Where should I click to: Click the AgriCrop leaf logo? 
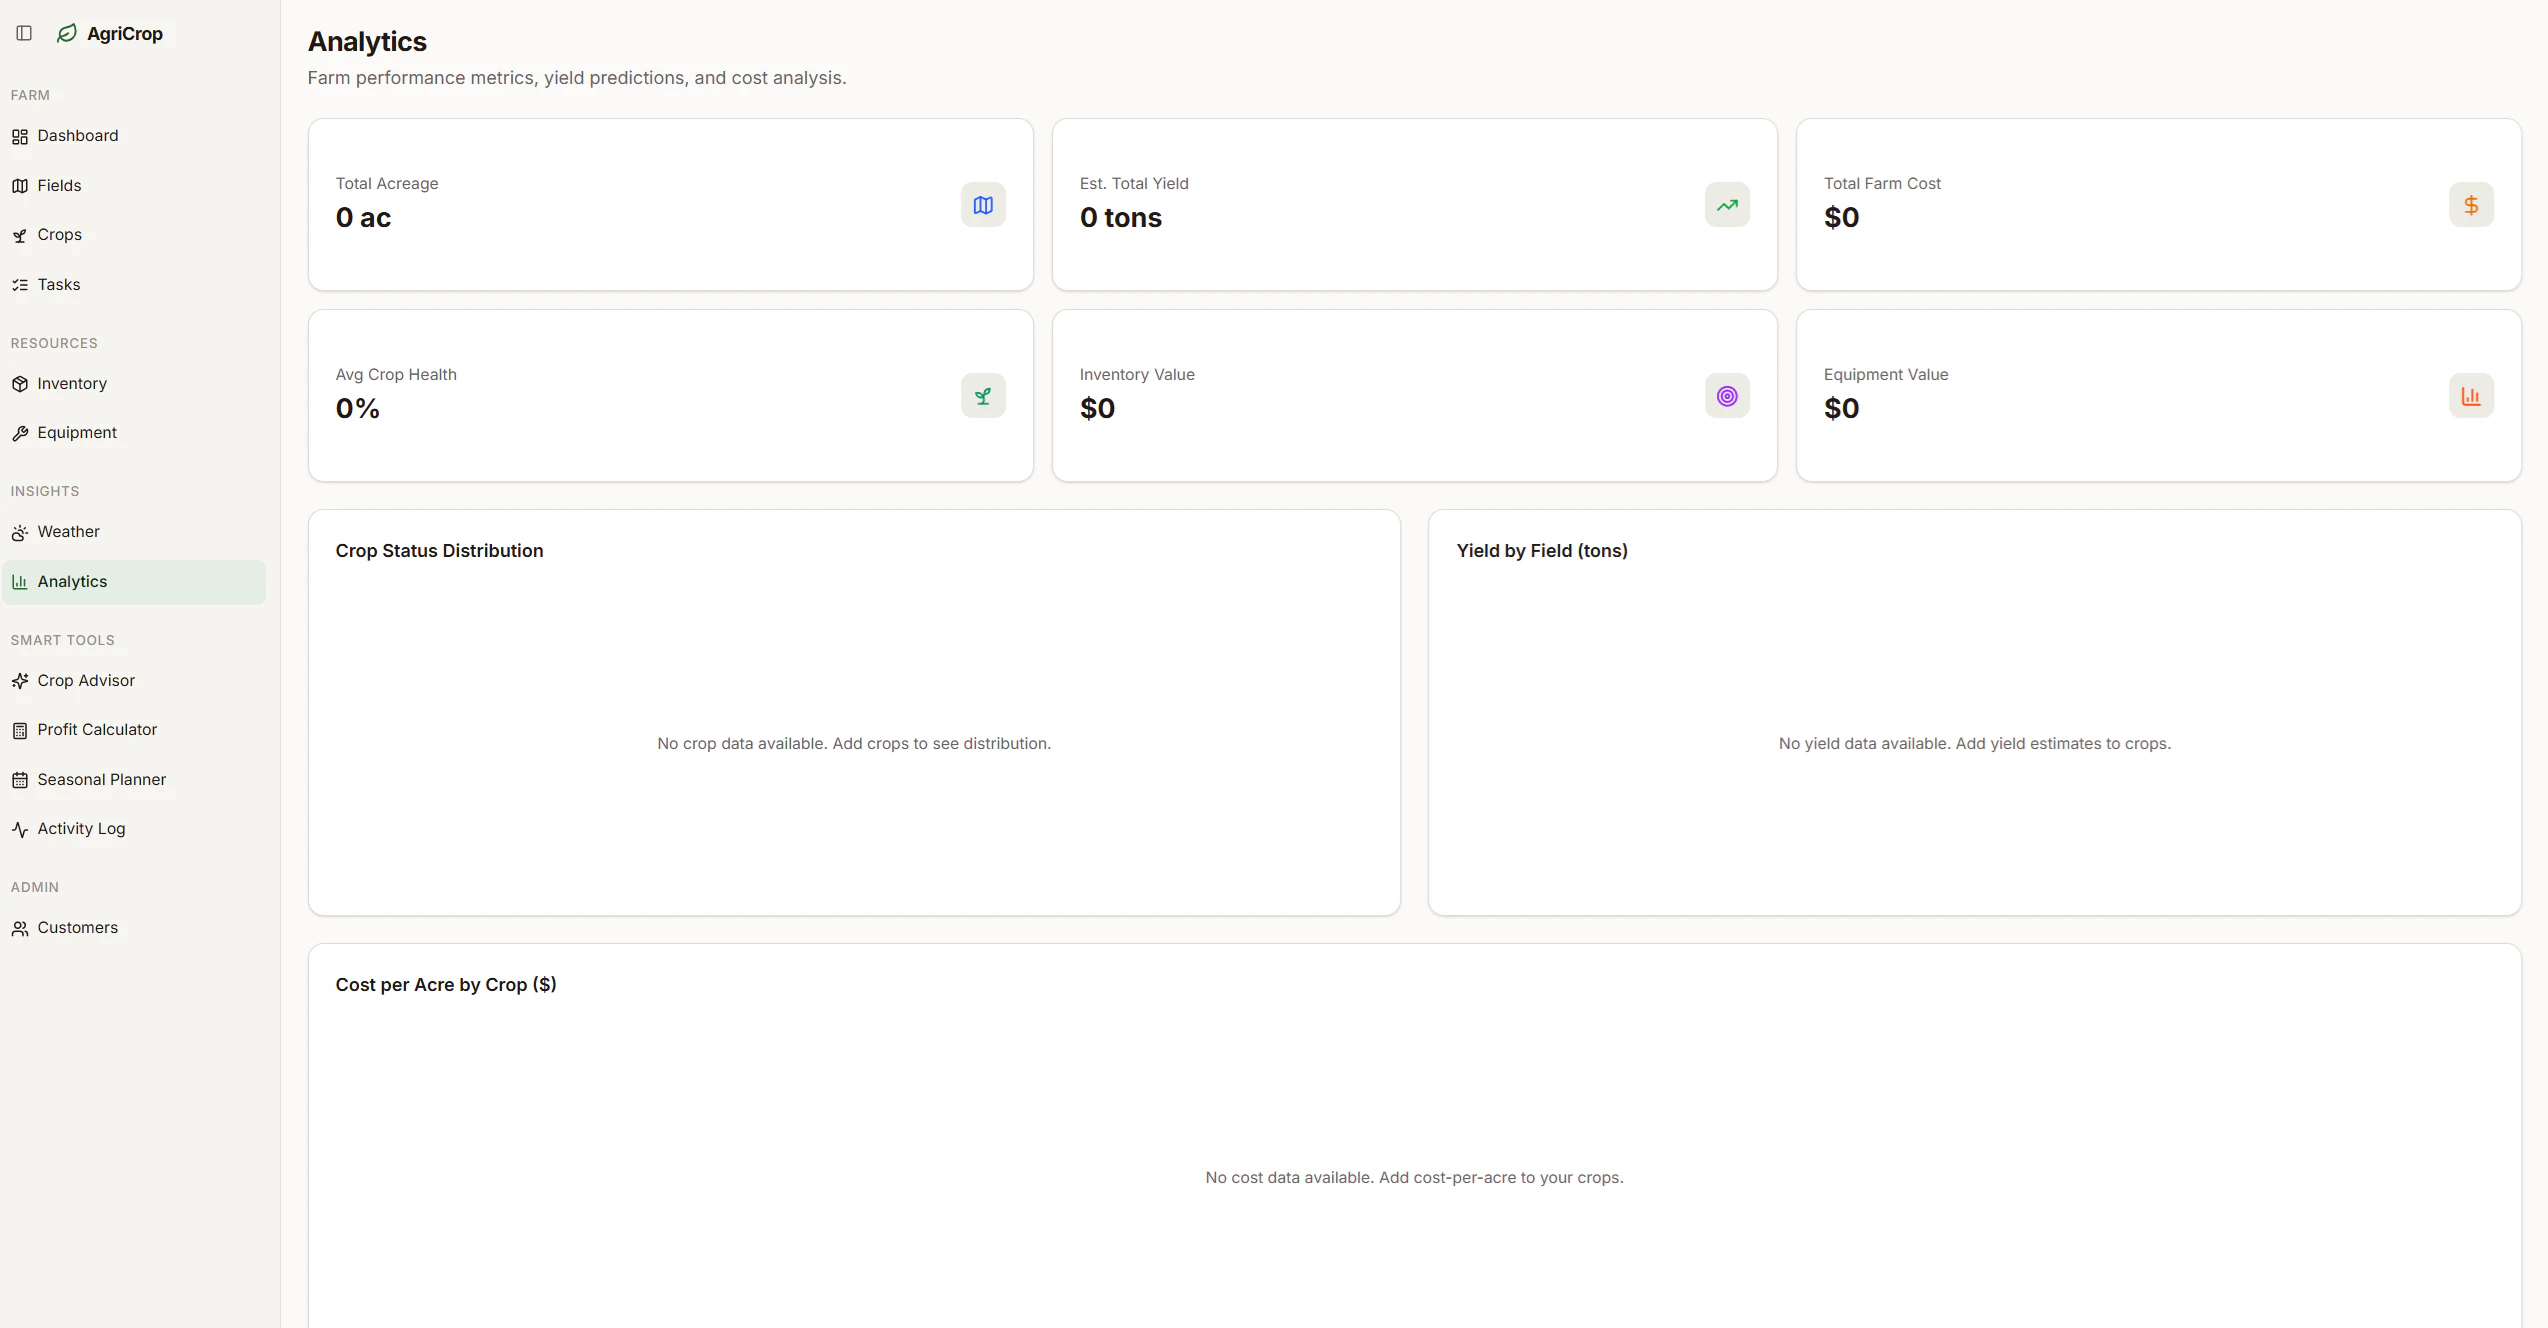[x=67, y=33]
